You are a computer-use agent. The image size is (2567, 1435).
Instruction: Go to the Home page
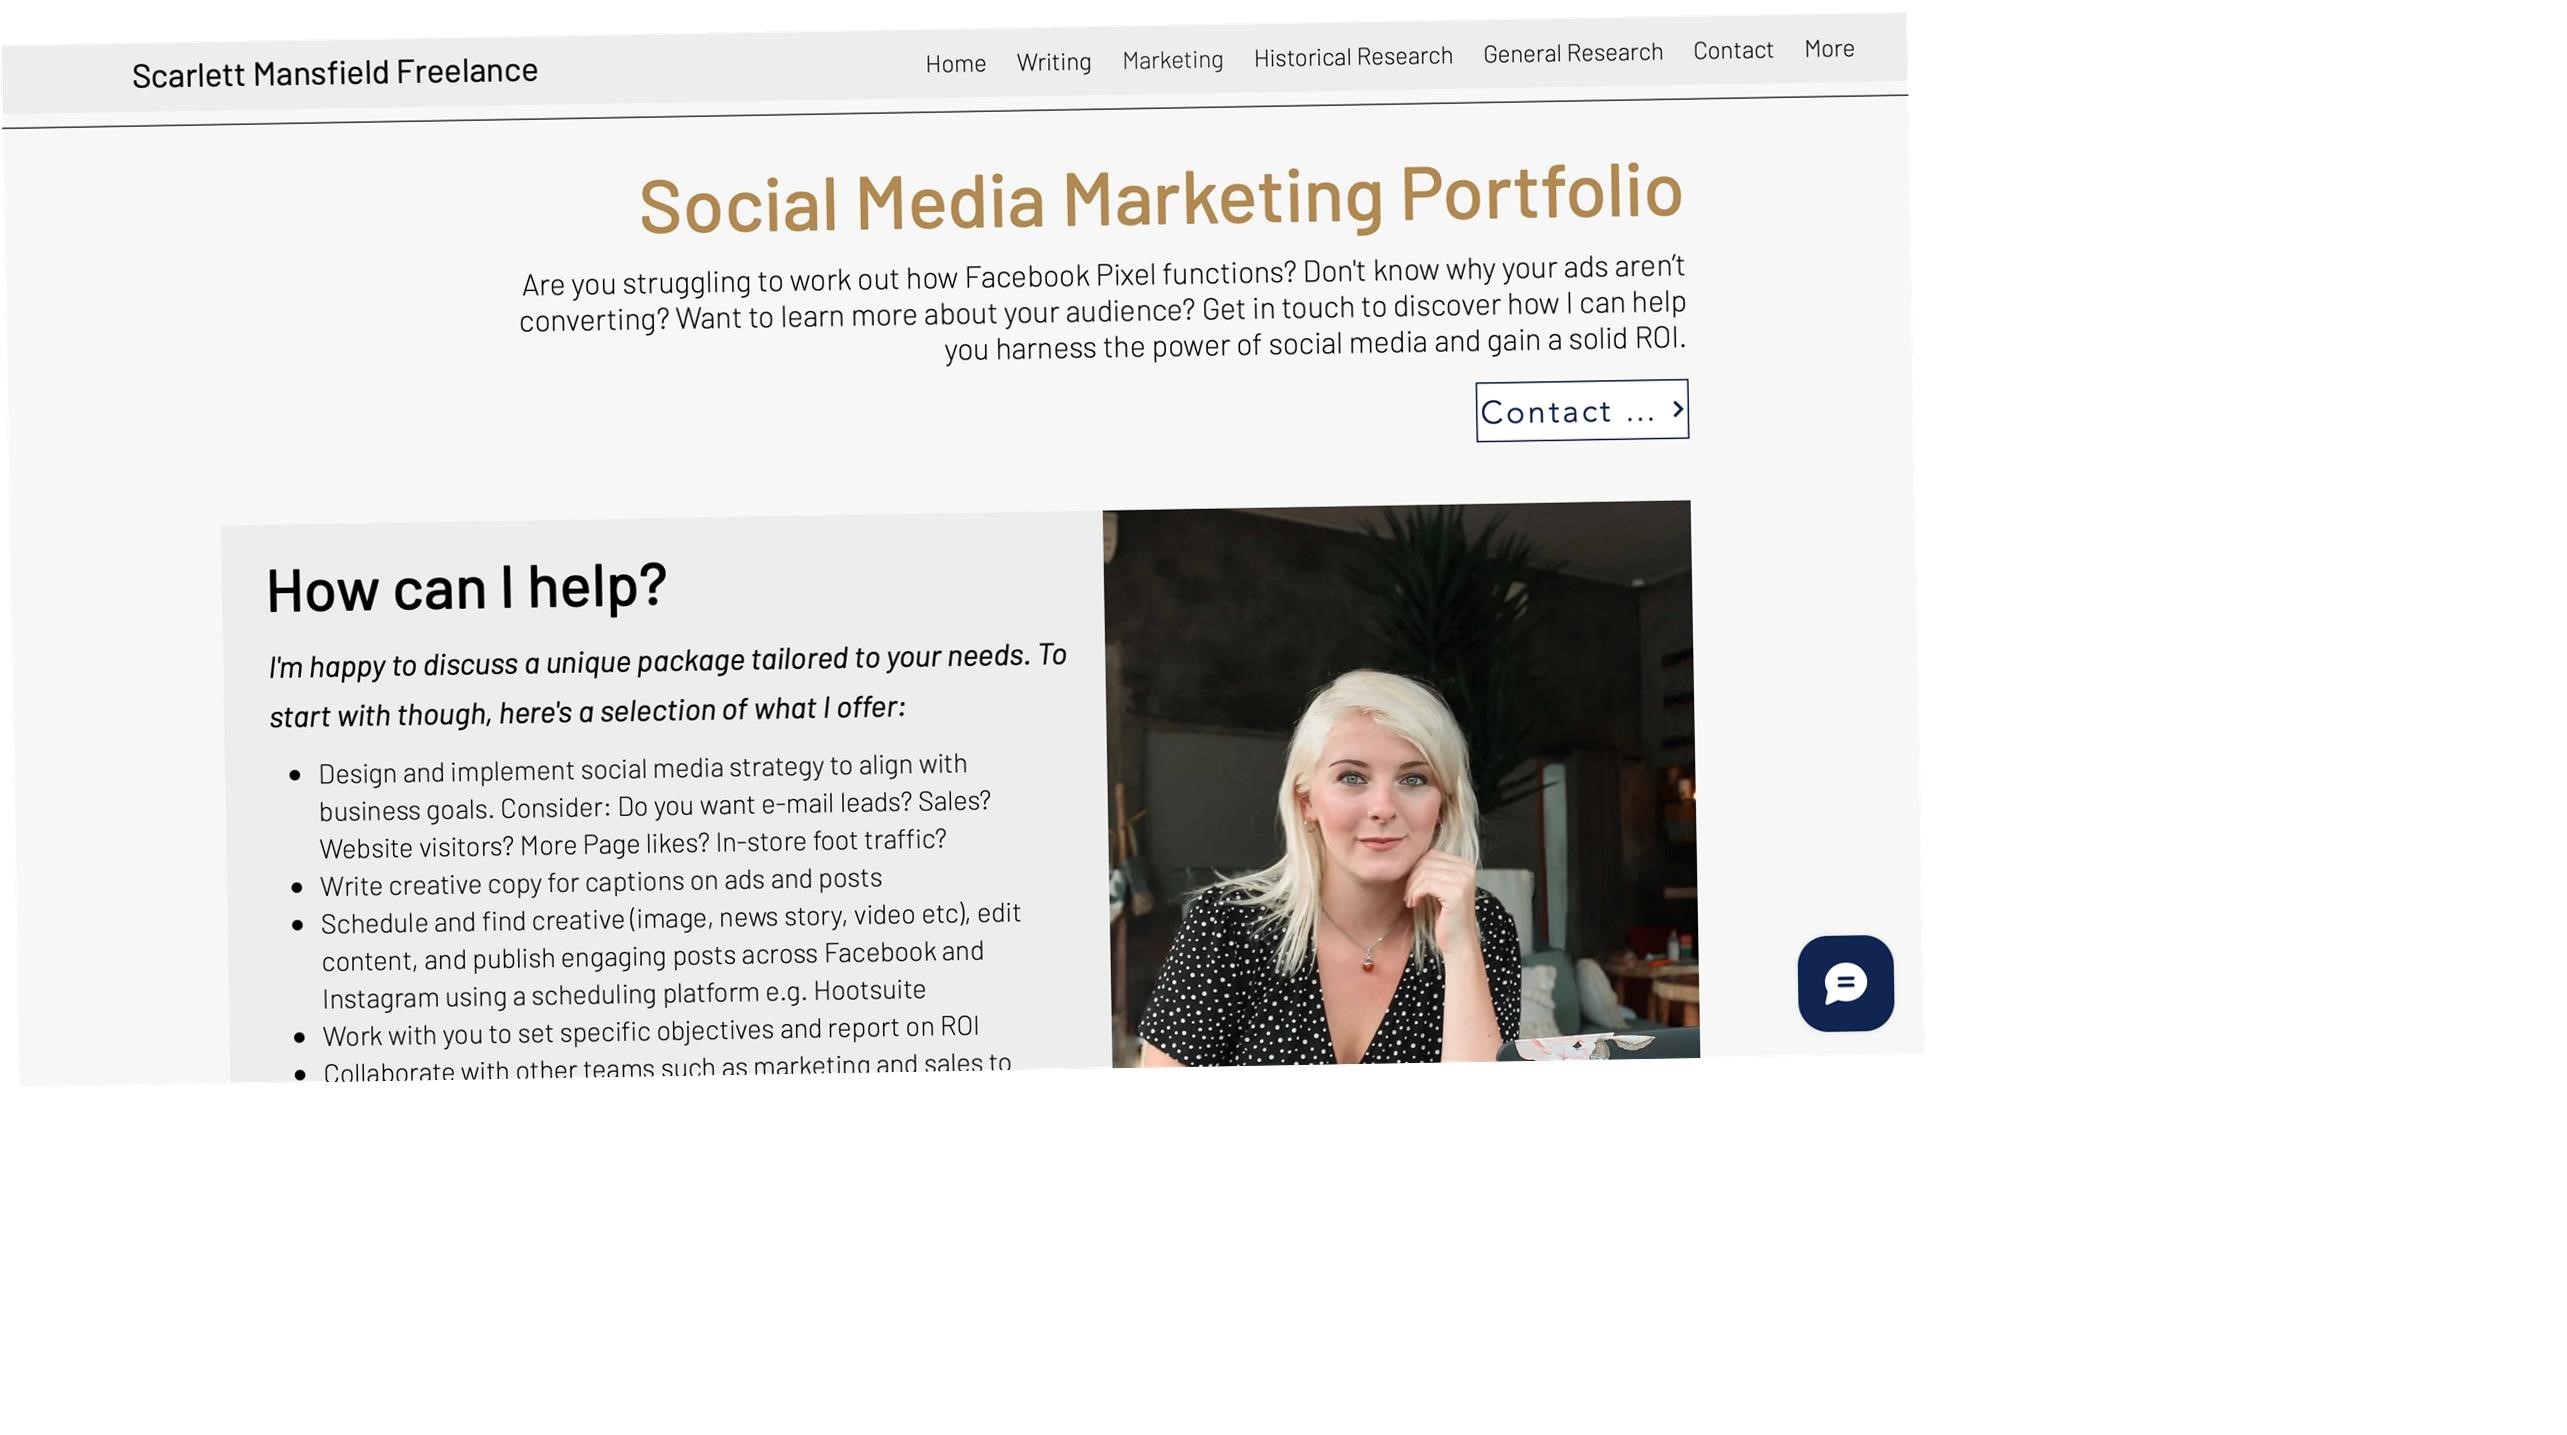pos(956,64)
